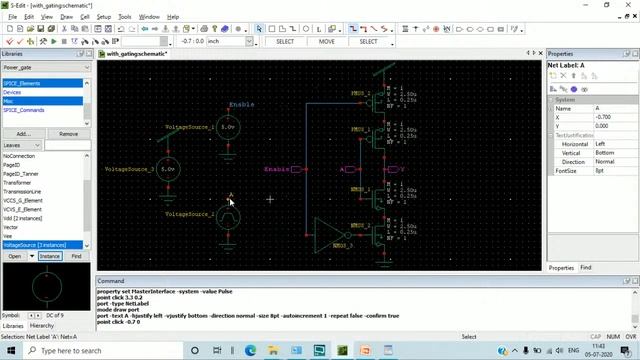
Task: Click the IP probe toolbar icon
Action: tap(116, 41)
